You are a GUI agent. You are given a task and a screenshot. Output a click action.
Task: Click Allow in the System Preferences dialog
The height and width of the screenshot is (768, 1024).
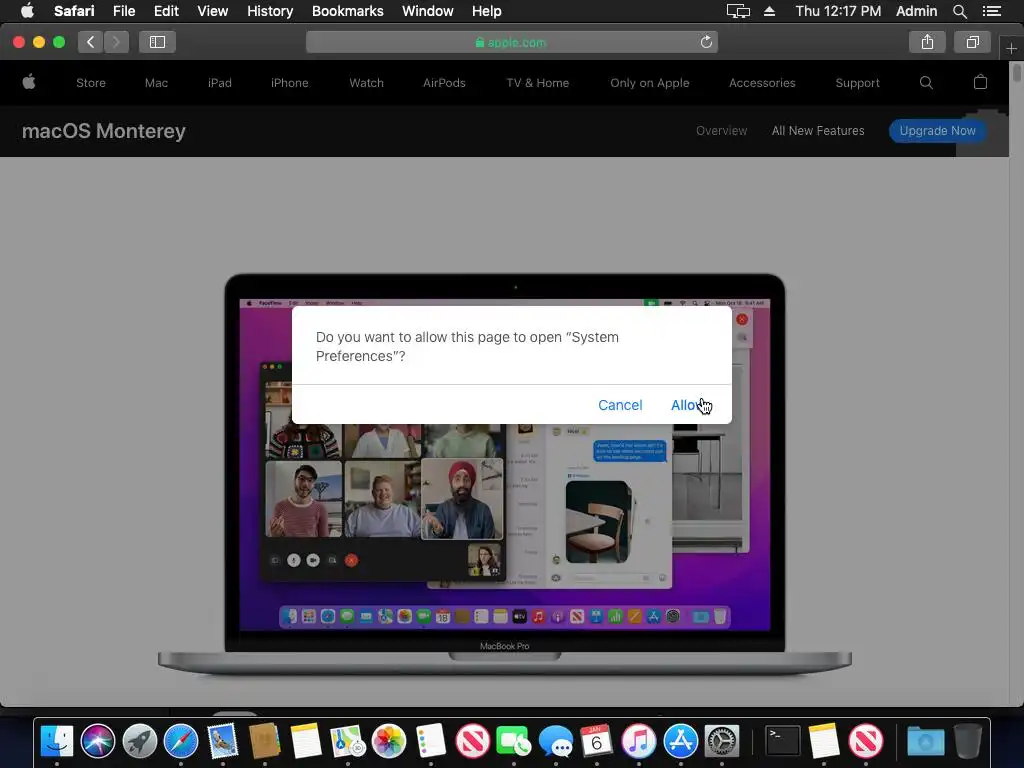click(x=689, y=405)
